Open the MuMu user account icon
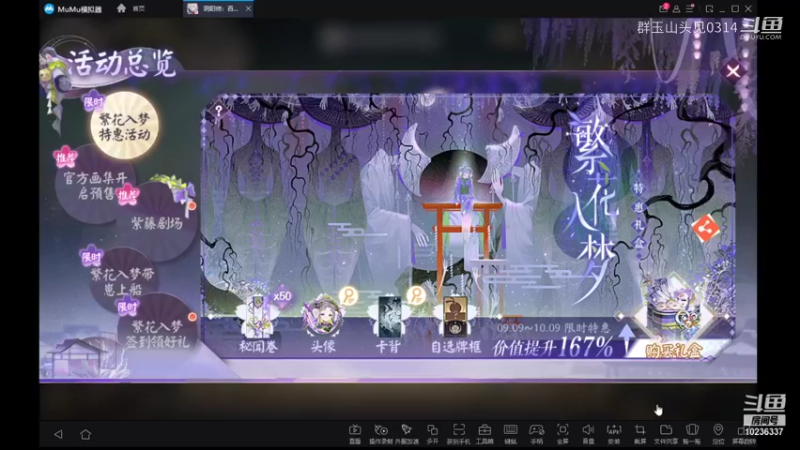Screen dimensions: 800x450 pos(677,9)
